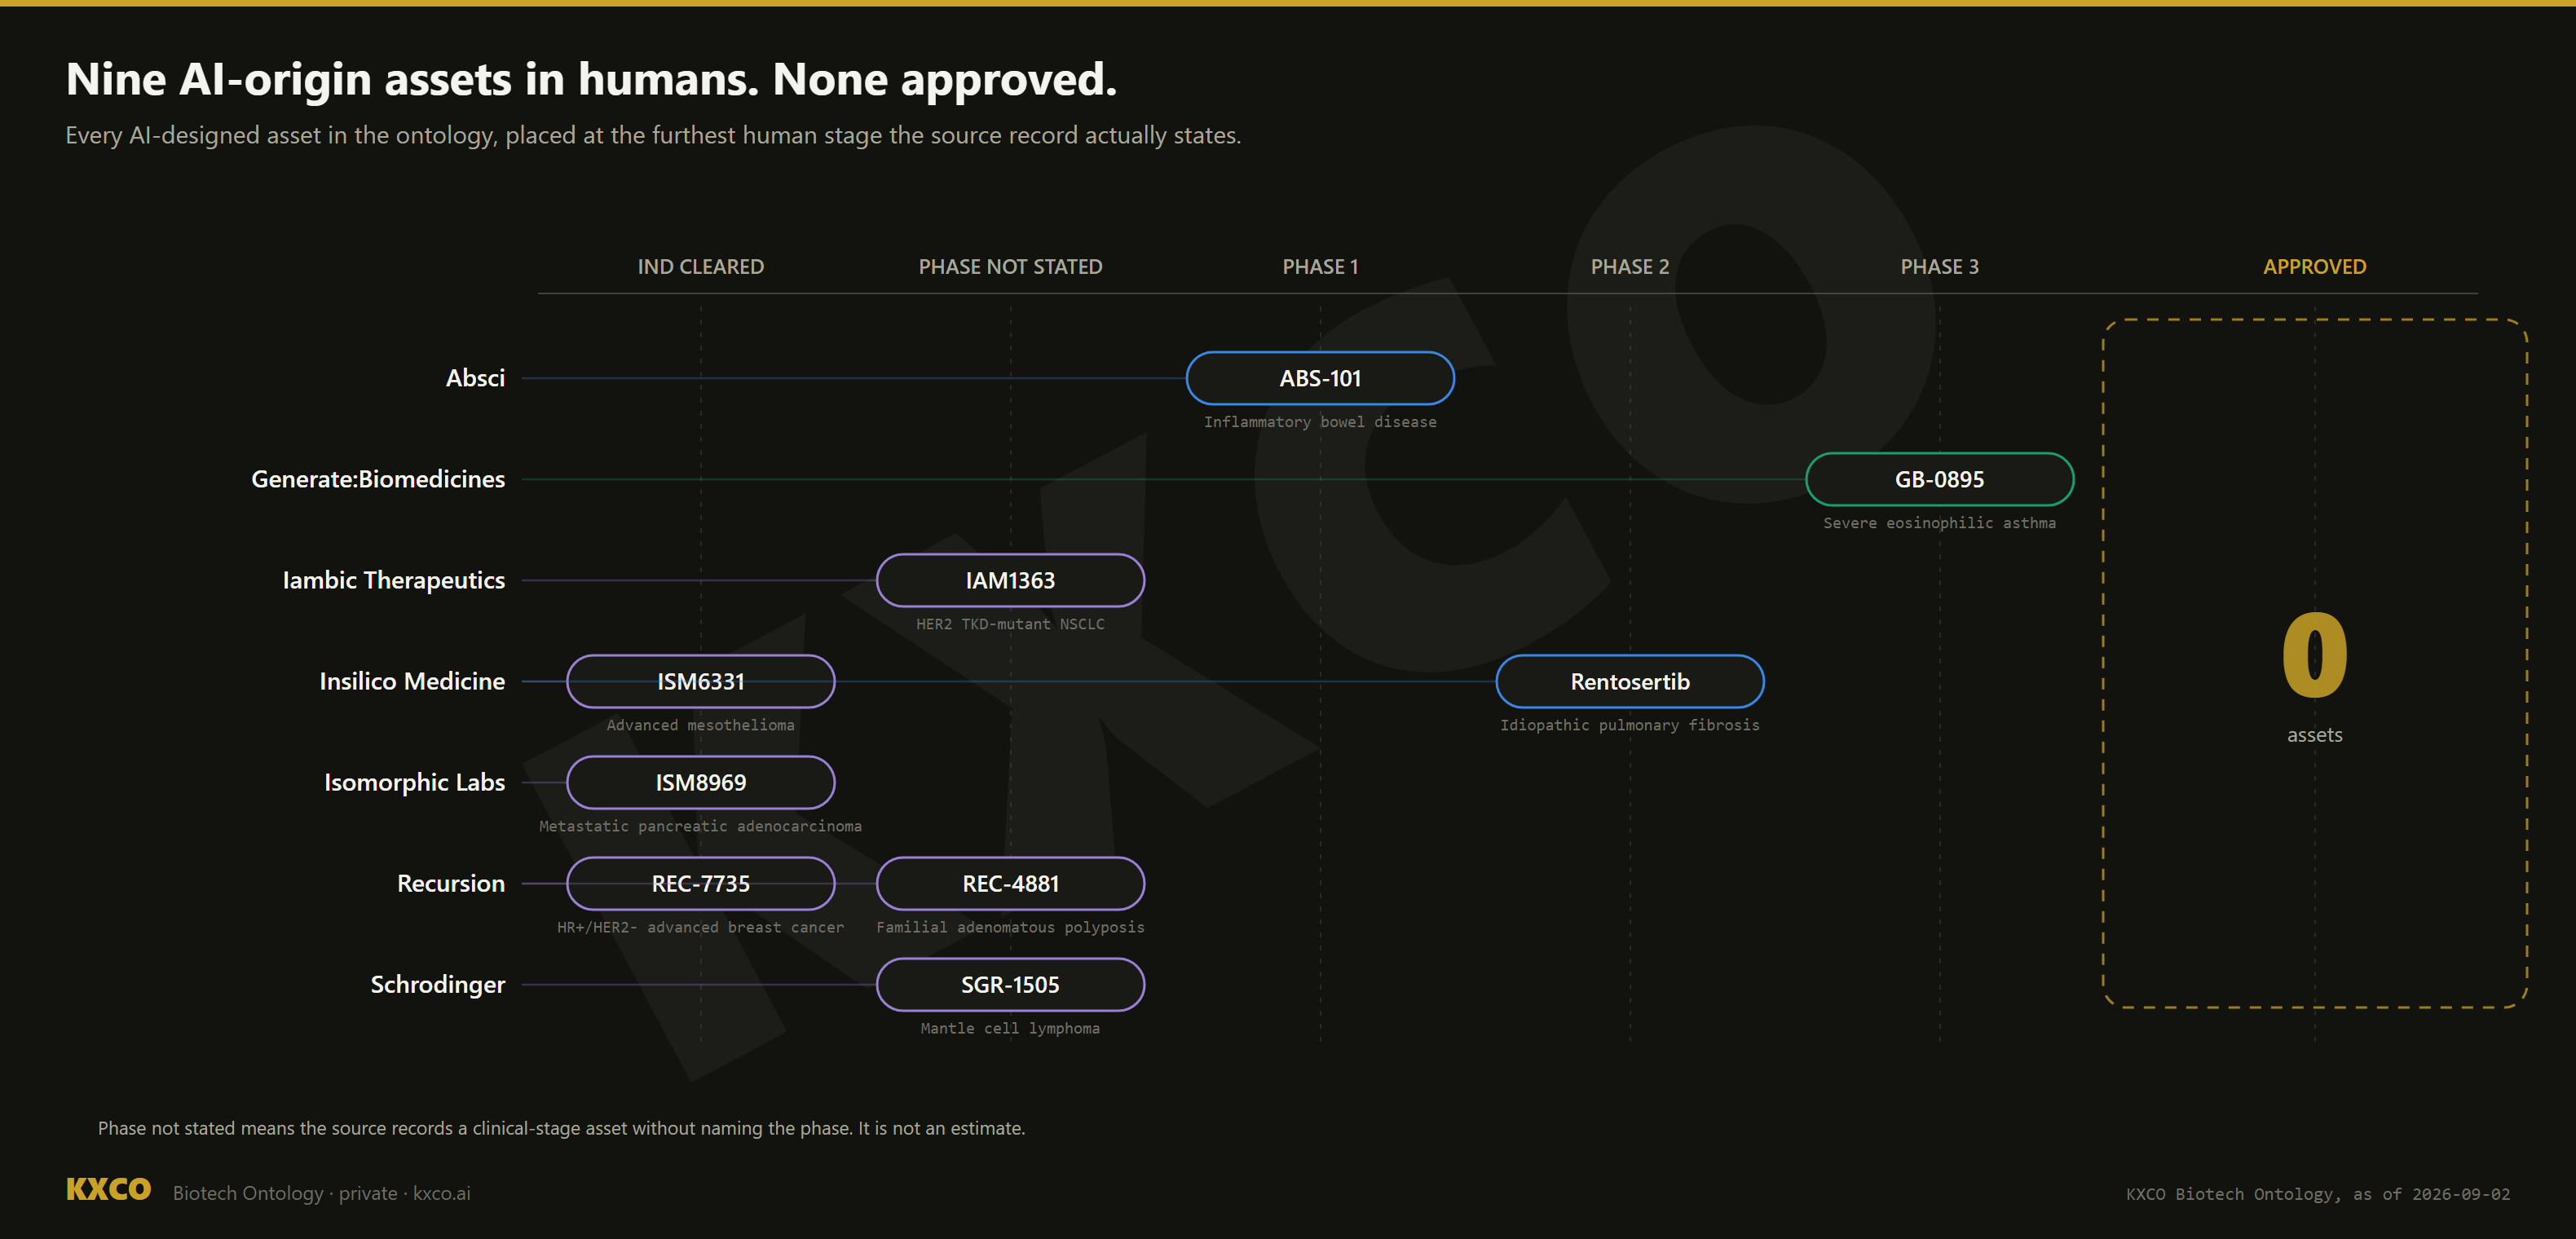Select the Schrodinger row label
Screen dimensions: 2576x1239
click(x=438, y=984)
